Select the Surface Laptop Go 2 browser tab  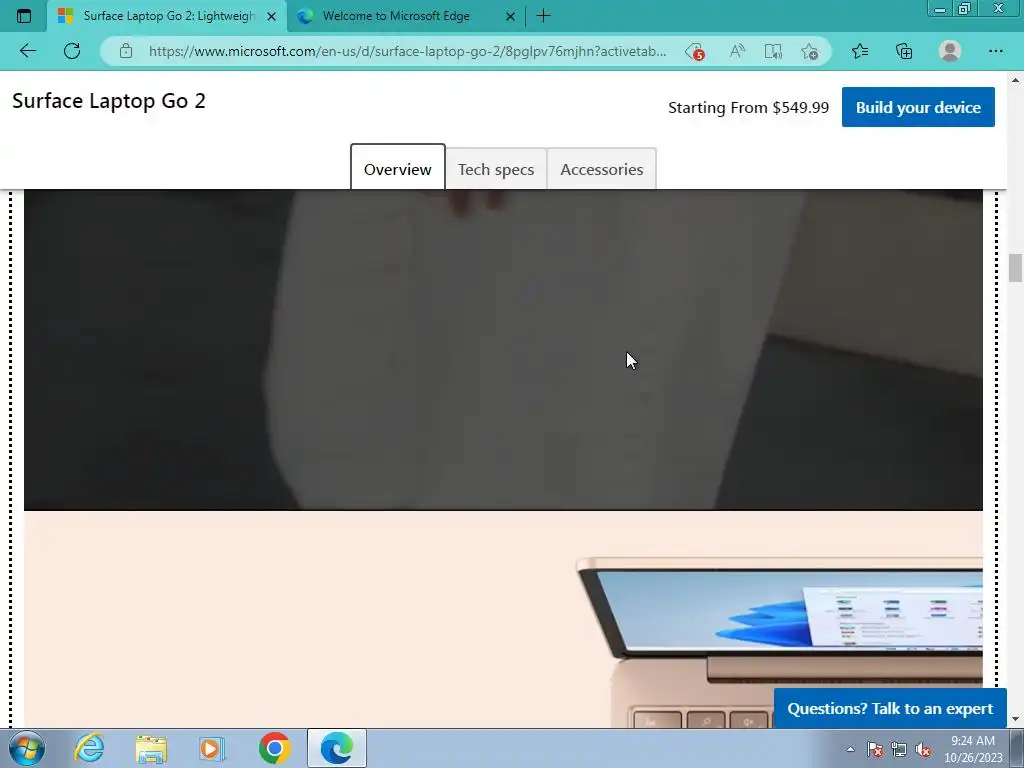coord(168,16)
